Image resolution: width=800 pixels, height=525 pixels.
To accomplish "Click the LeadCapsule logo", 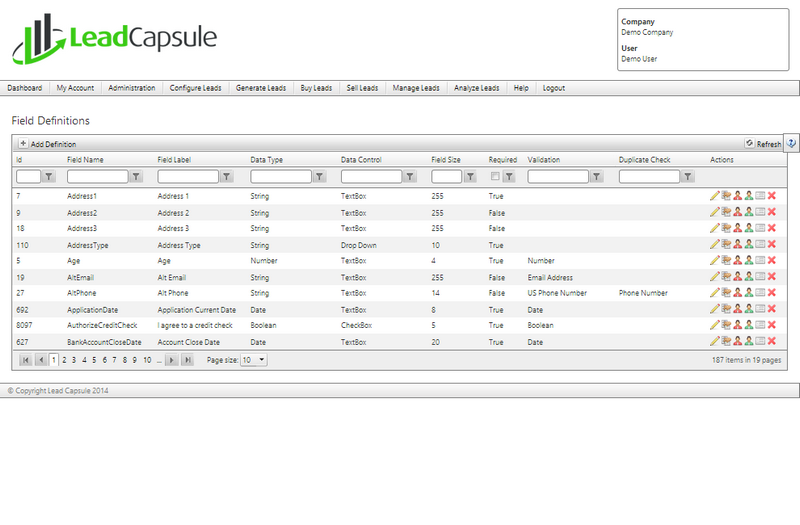I will point(115,39).
